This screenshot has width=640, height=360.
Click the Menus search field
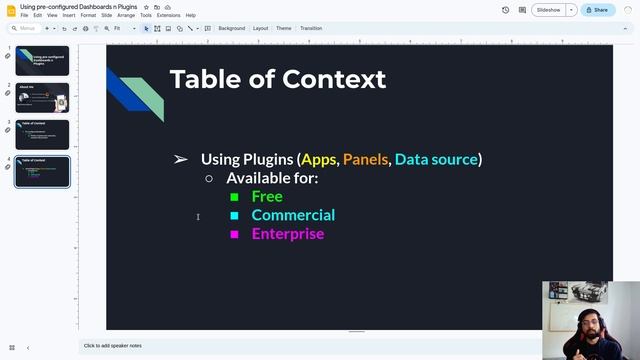[24, 29]
